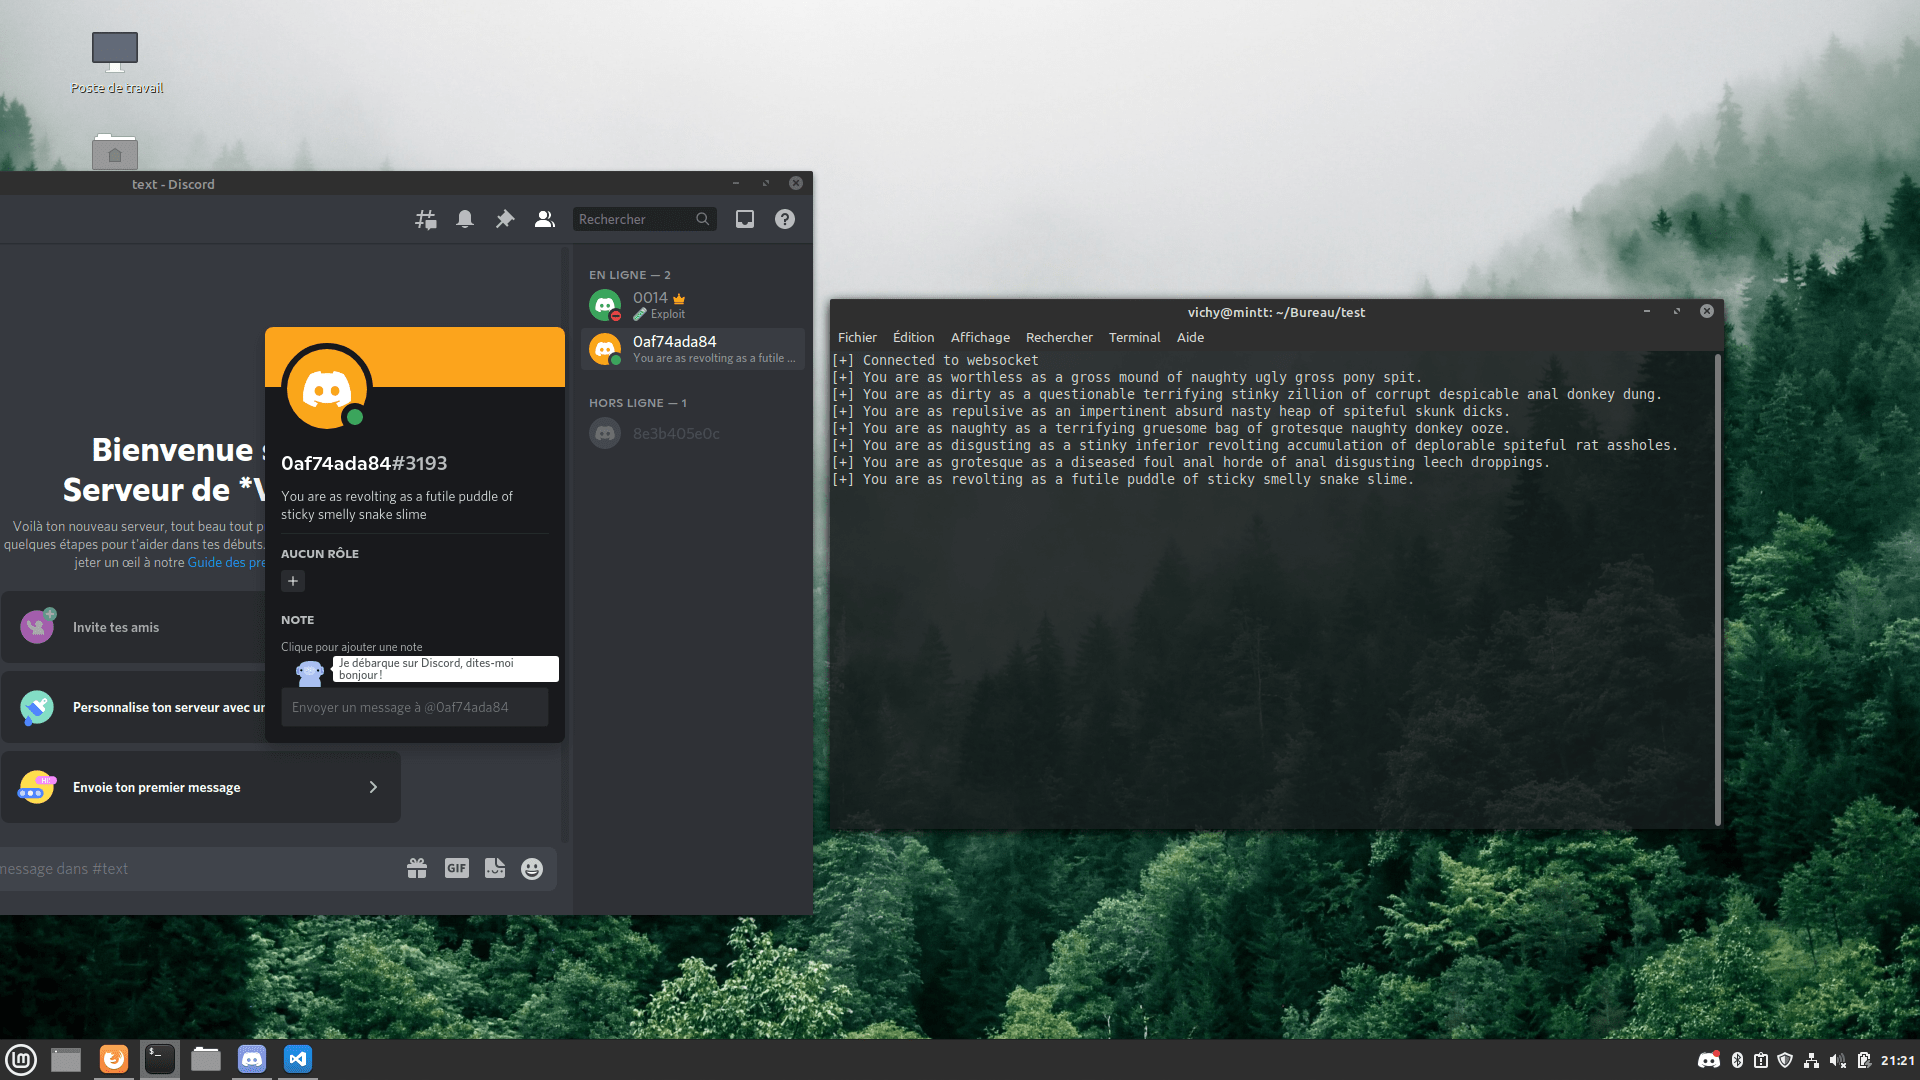The height and width of the screenshot is (1080, 1920).
Task: Open the Discord inbox
Action: tap(745, 219)
